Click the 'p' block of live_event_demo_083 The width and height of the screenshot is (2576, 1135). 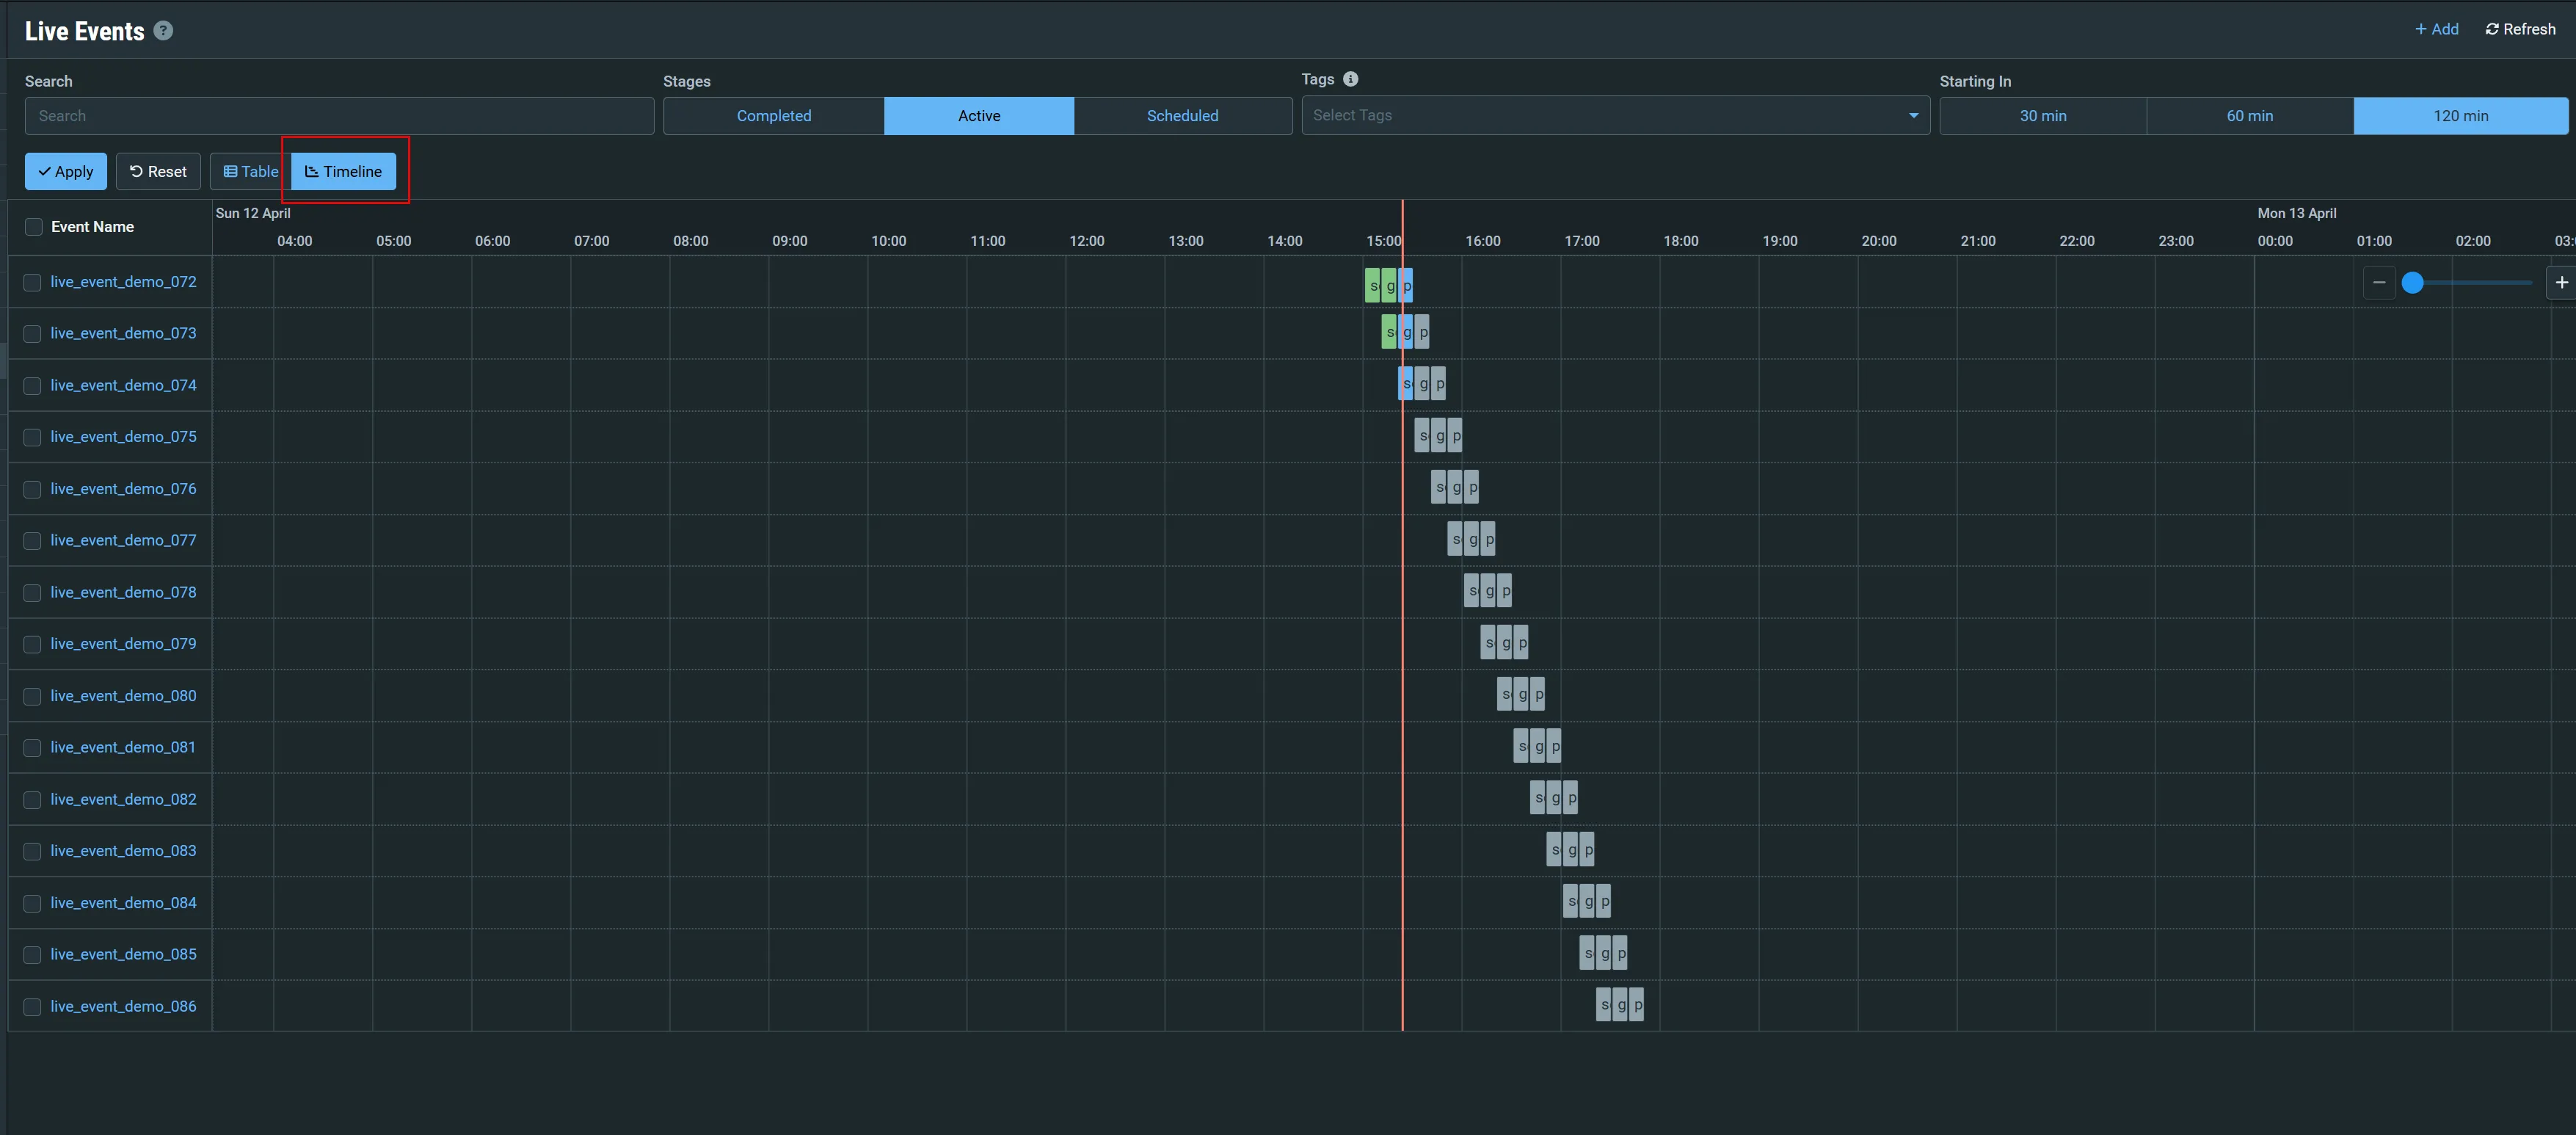[1588, 849]
